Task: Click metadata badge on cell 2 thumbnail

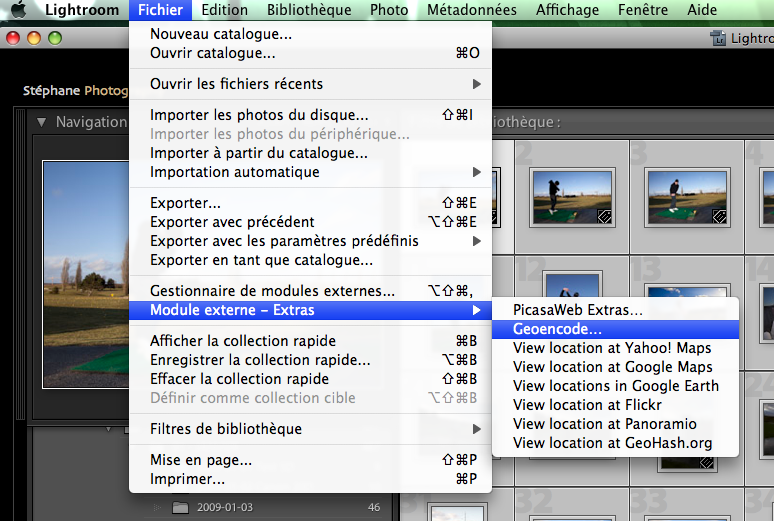Action: [x=604, y=216]
